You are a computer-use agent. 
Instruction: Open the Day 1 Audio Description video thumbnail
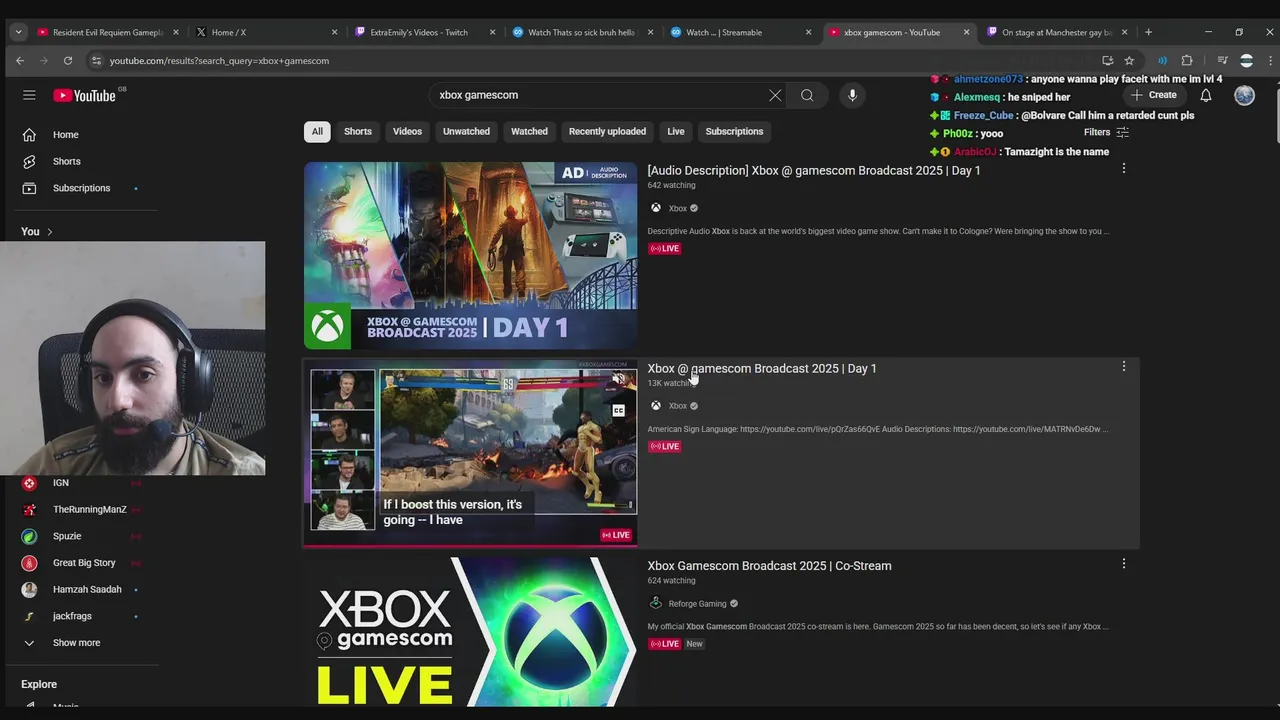(x=470, y=255)
